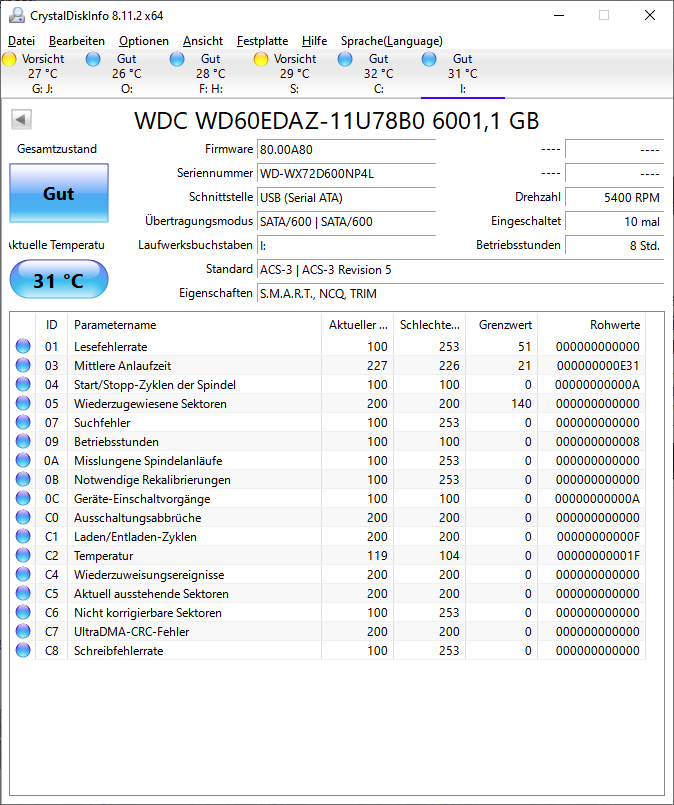Viewport: 674px width, 805px height.
Task: Click the Schlechte... column header
Action: [430, 324]
